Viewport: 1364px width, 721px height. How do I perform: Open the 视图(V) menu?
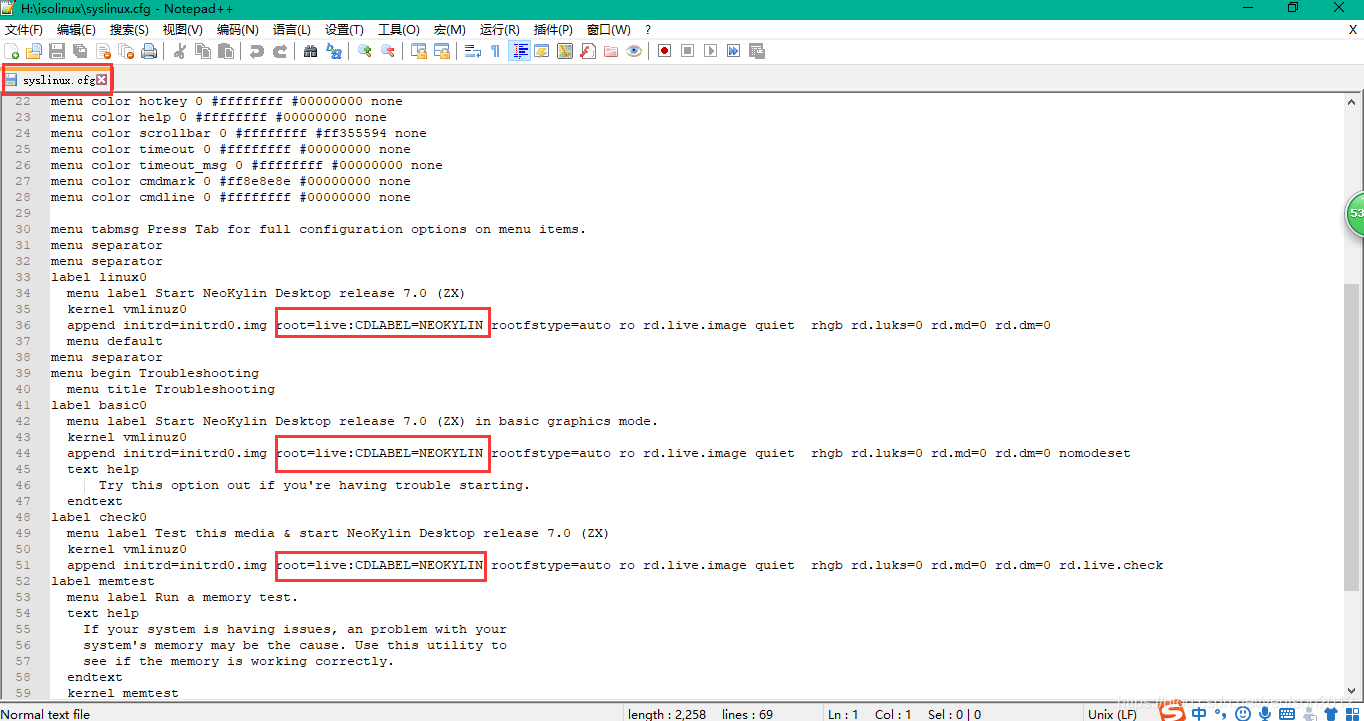183,30
